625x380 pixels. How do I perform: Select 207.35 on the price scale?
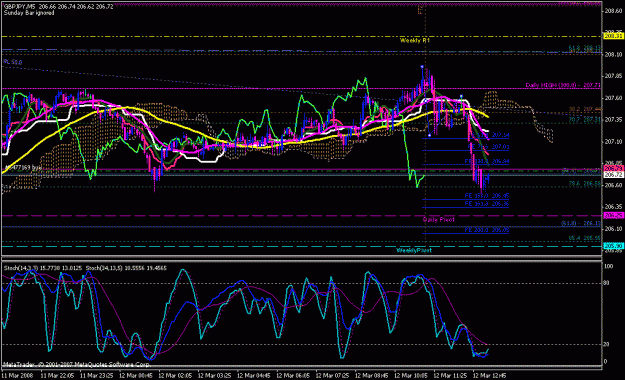(x=613, y=120)
